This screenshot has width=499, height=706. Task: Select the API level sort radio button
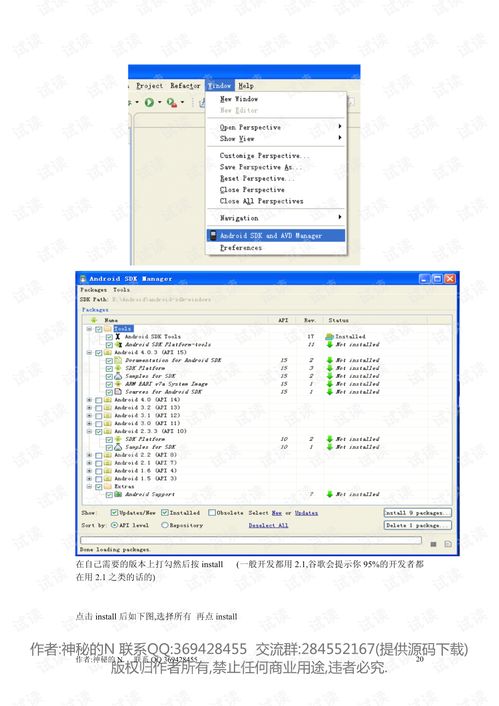(x=114, y=525)
